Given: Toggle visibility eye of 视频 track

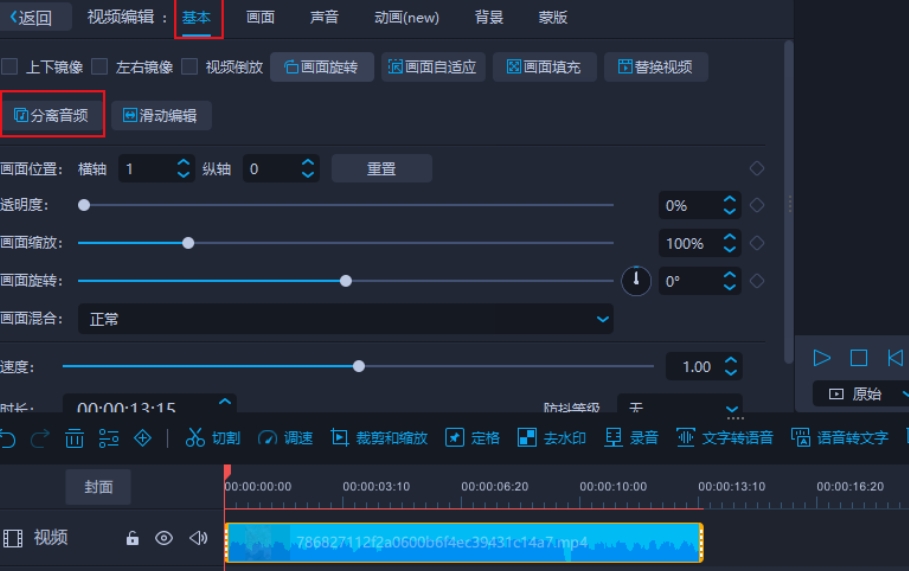Looking at the screenshot, I should (164, 539).
